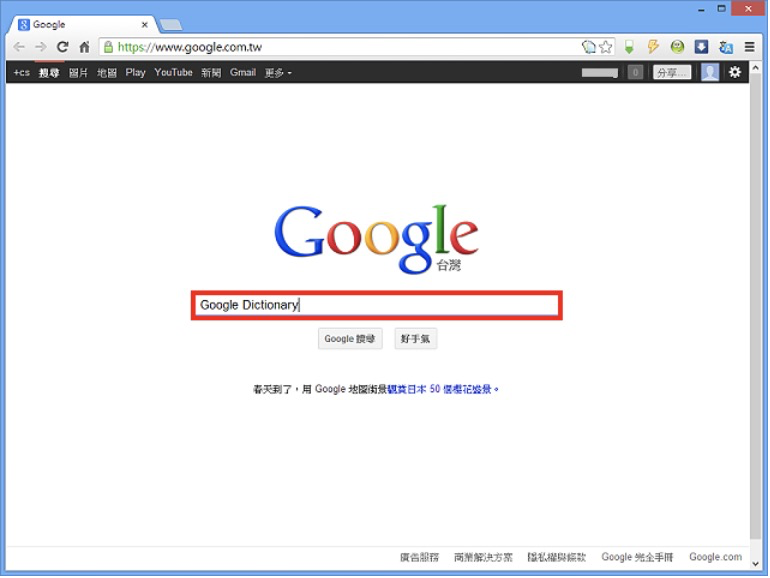
Task: Click the yellow lightning bolt extension icon
Action: 653,47
